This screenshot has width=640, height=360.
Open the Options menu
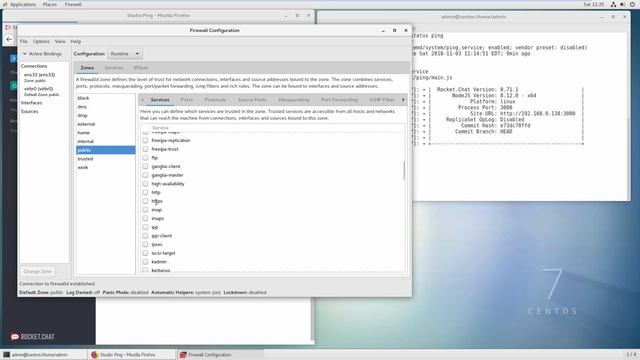point(41,41)
